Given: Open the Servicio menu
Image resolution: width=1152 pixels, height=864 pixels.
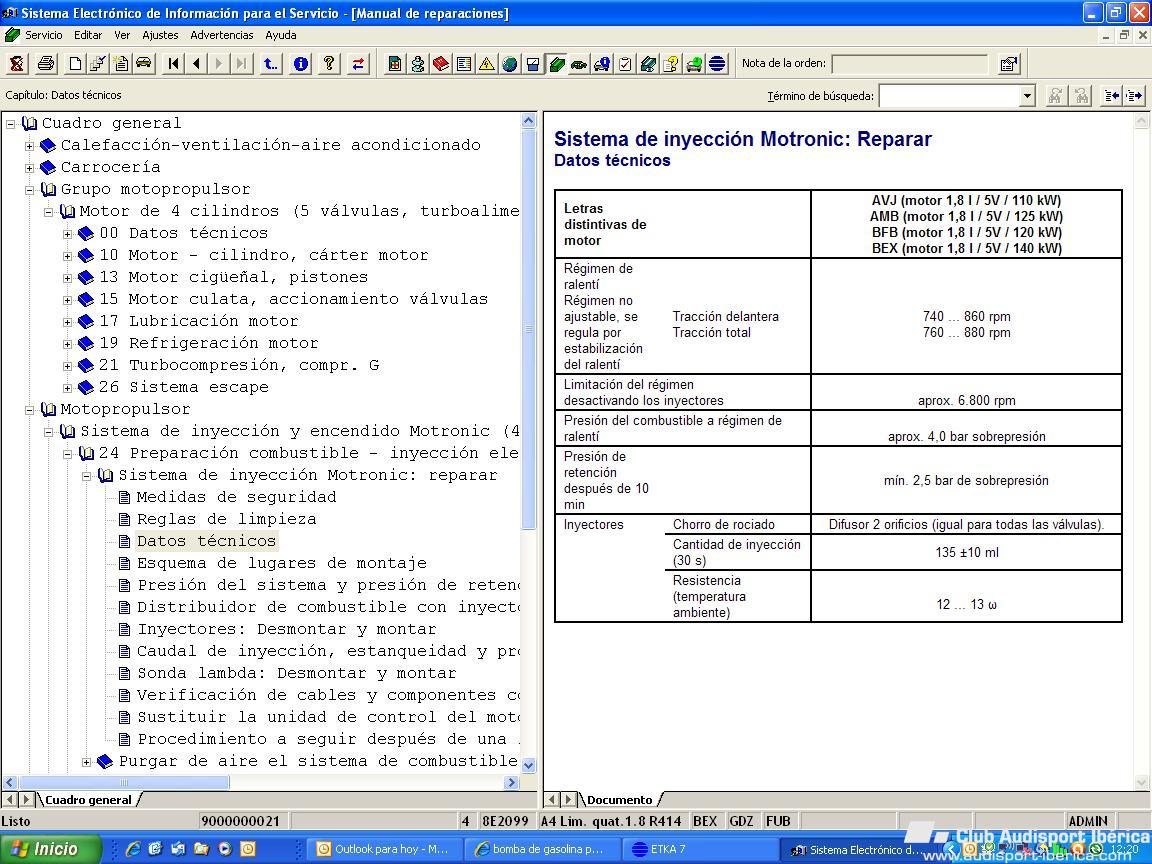Looking at the screenshot, I should [x=43, y=35].
